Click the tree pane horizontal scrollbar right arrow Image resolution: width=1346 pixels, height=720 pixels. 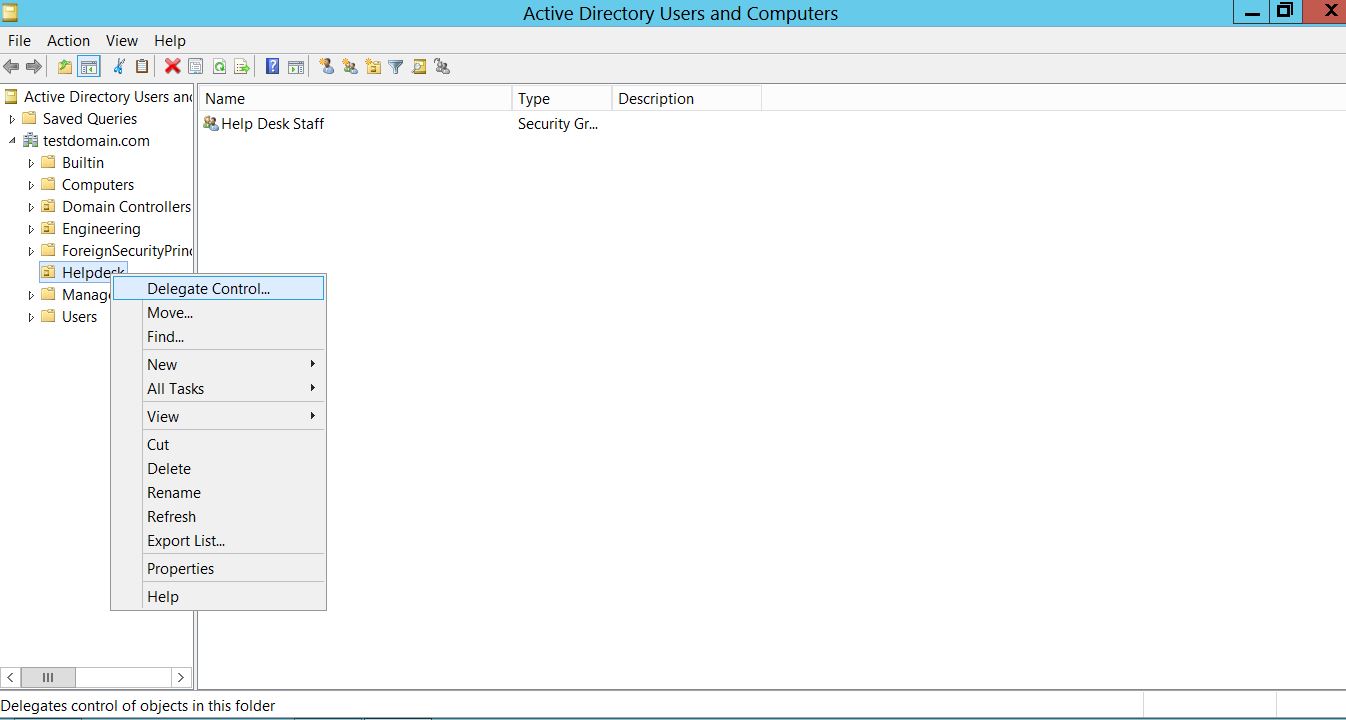click(180, 677)
